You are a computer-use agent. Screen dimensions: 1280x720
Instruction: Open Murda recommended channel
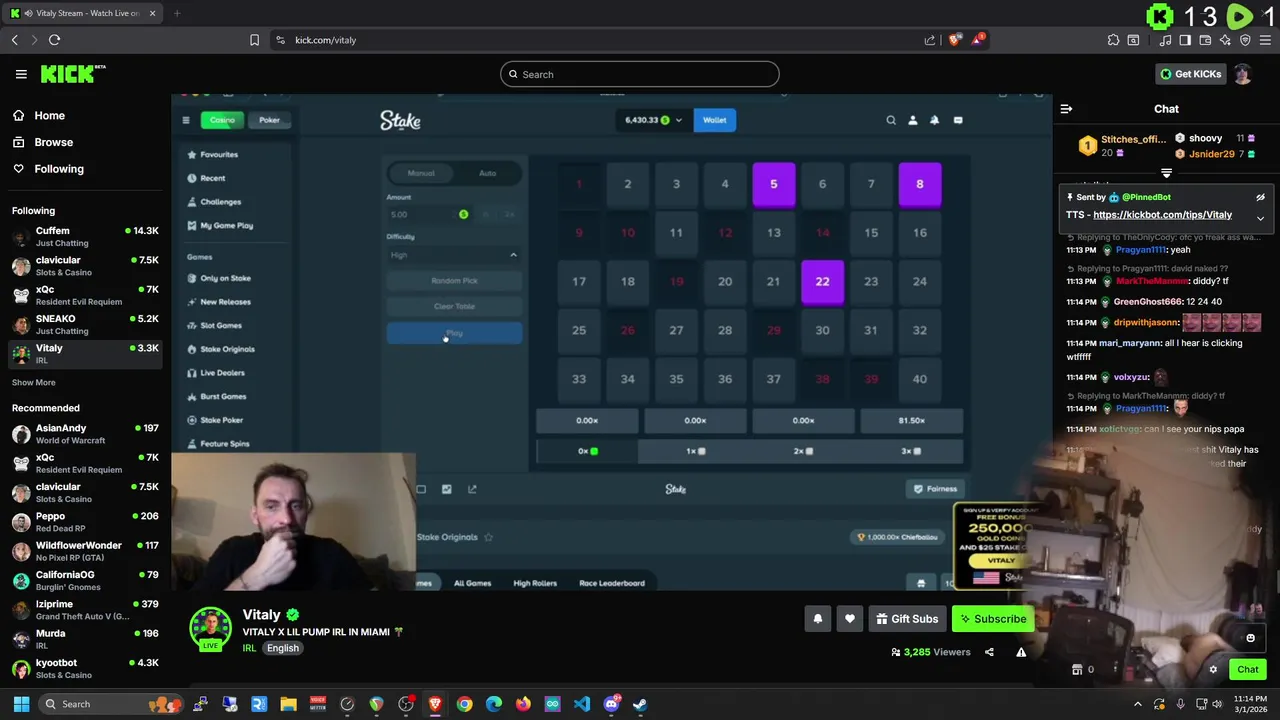point(85,639)
